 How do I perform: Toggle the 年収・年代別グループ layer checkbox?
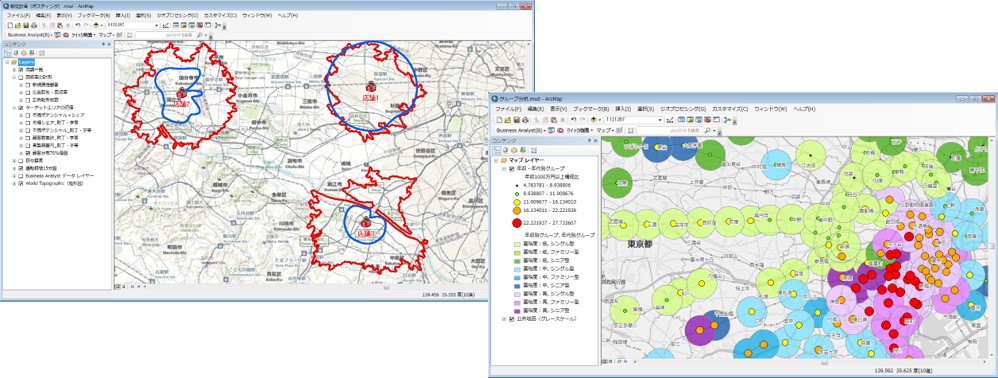click(512, 169)
